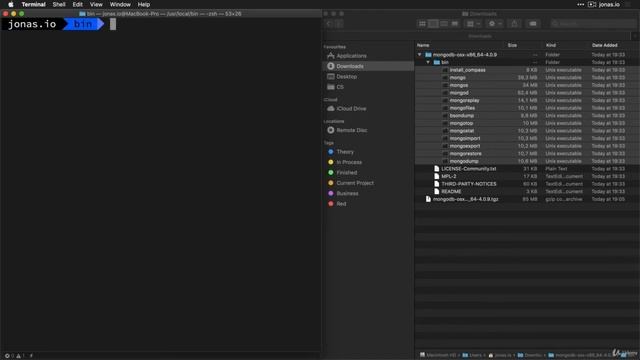Click Users in the Finder path bar

(472, 355)
